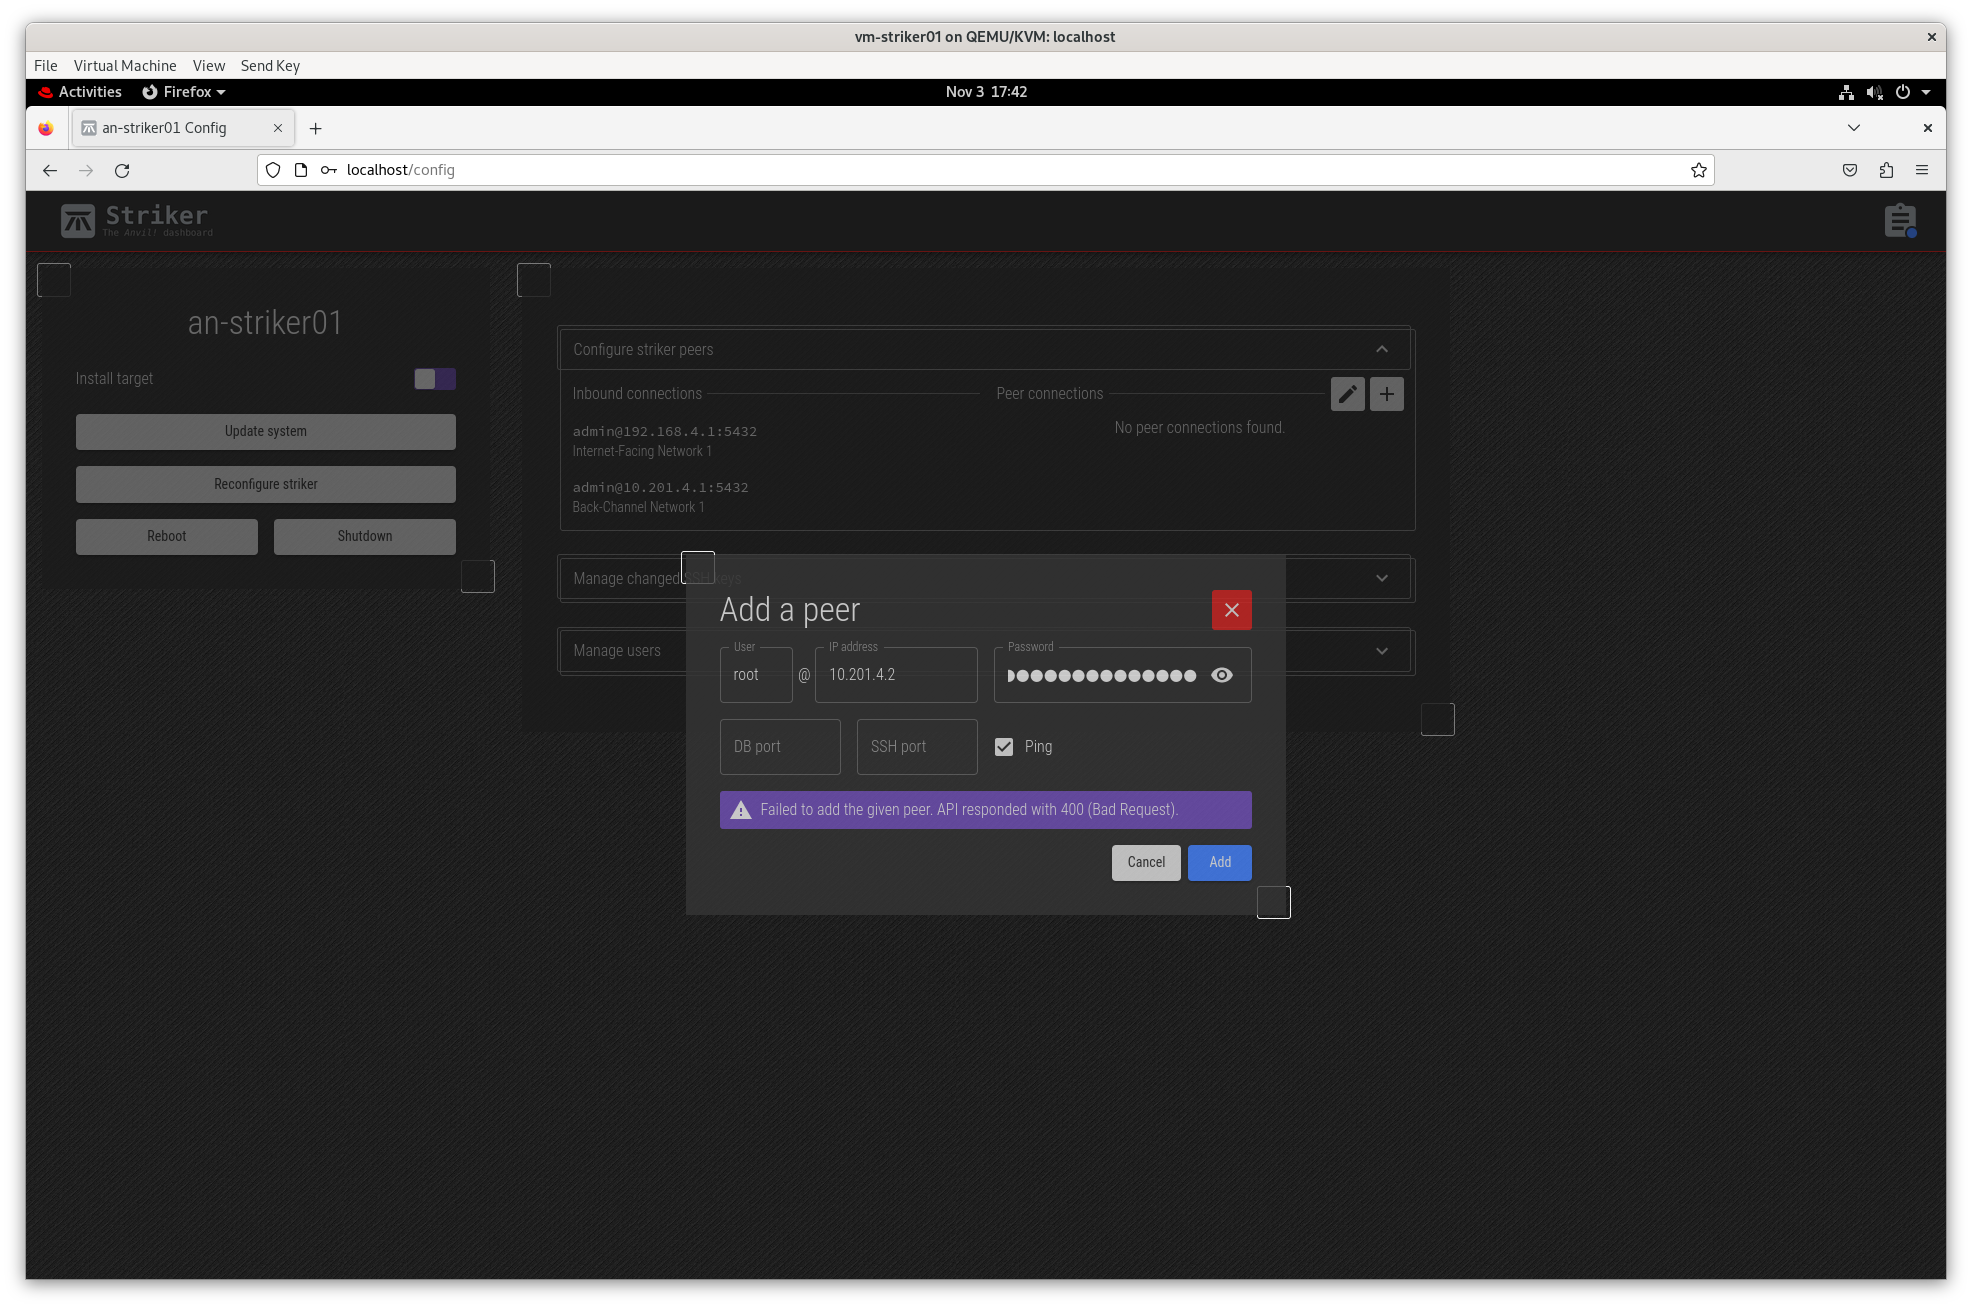Screen dimensions: 1972x1308
Task: Open the Virtual Machine menu
Action: pos(125,66)
